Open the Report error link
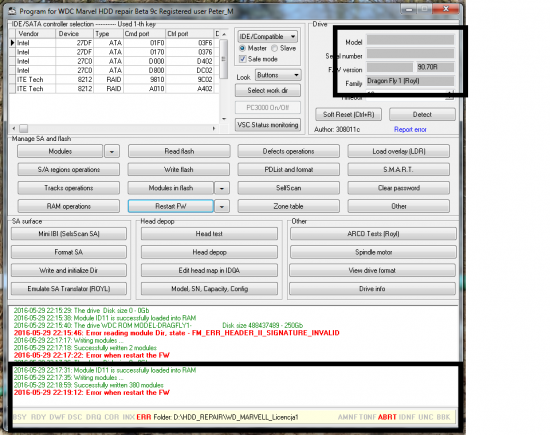This screenshot has width=550, height=435. (x=410, y=129)
